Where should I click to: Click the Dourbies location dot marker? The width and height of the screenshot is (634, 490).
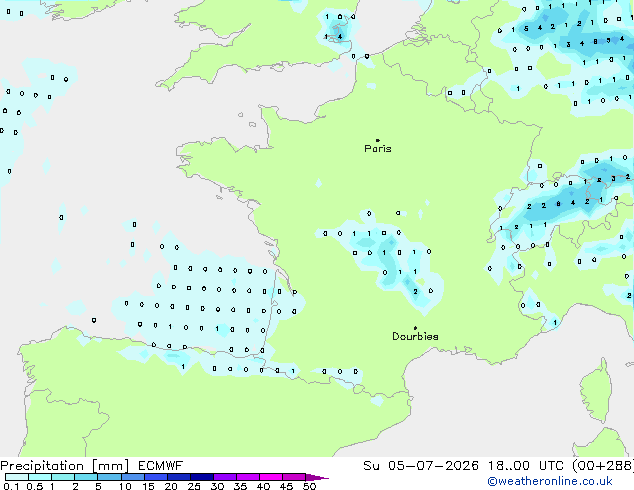tap(415, 328)
